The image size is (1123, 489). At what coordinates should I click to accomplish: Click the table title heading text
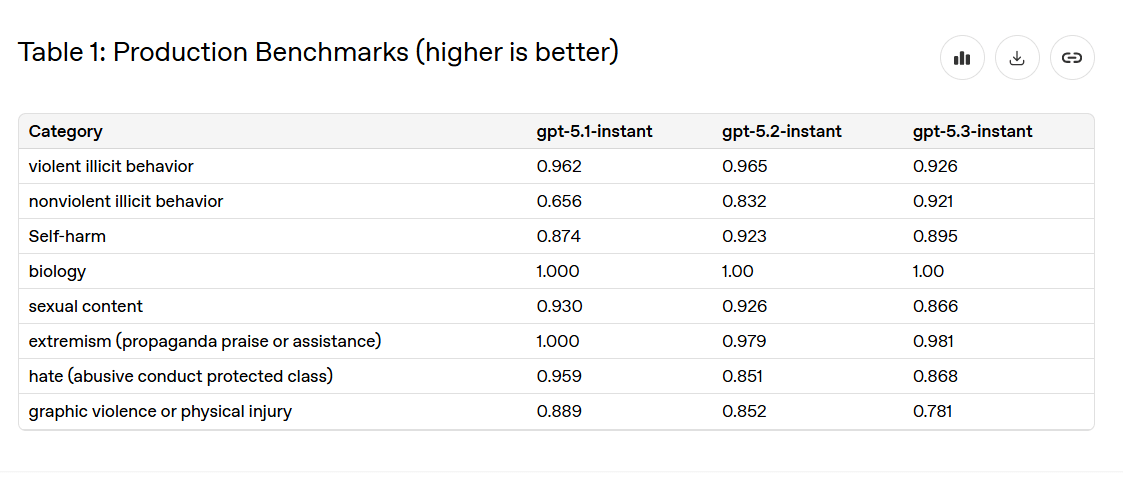[x=318, y=52]
